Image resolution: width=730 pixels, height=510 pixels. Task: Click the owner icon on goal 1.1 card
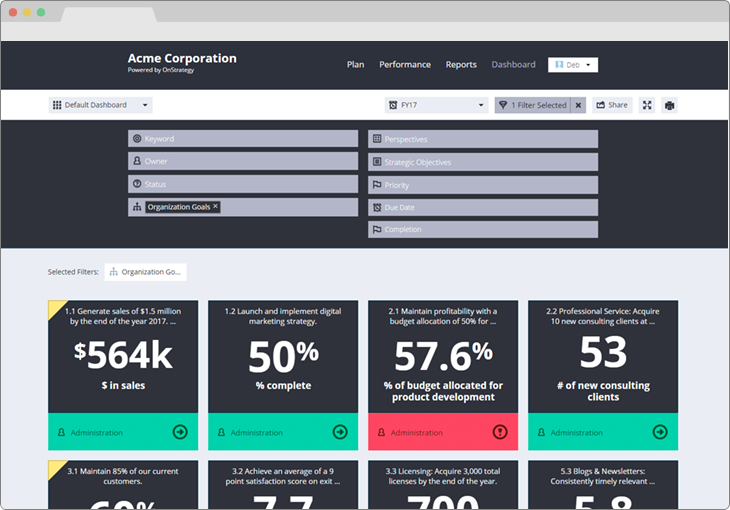coord(61,432)
